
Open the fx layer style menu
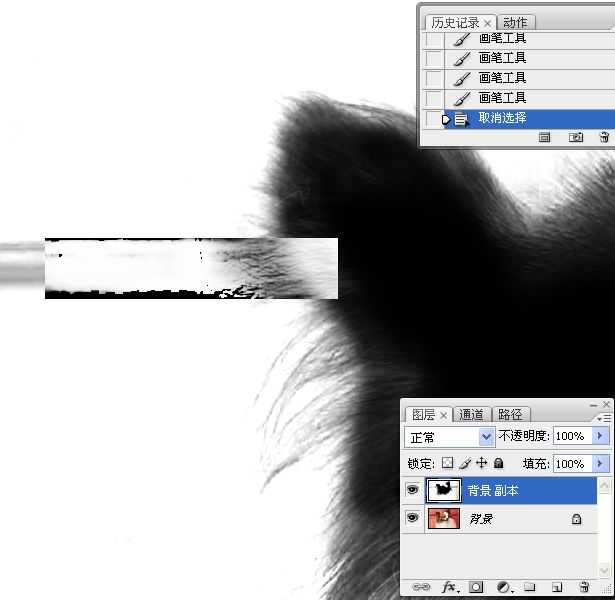coord(449,587)
